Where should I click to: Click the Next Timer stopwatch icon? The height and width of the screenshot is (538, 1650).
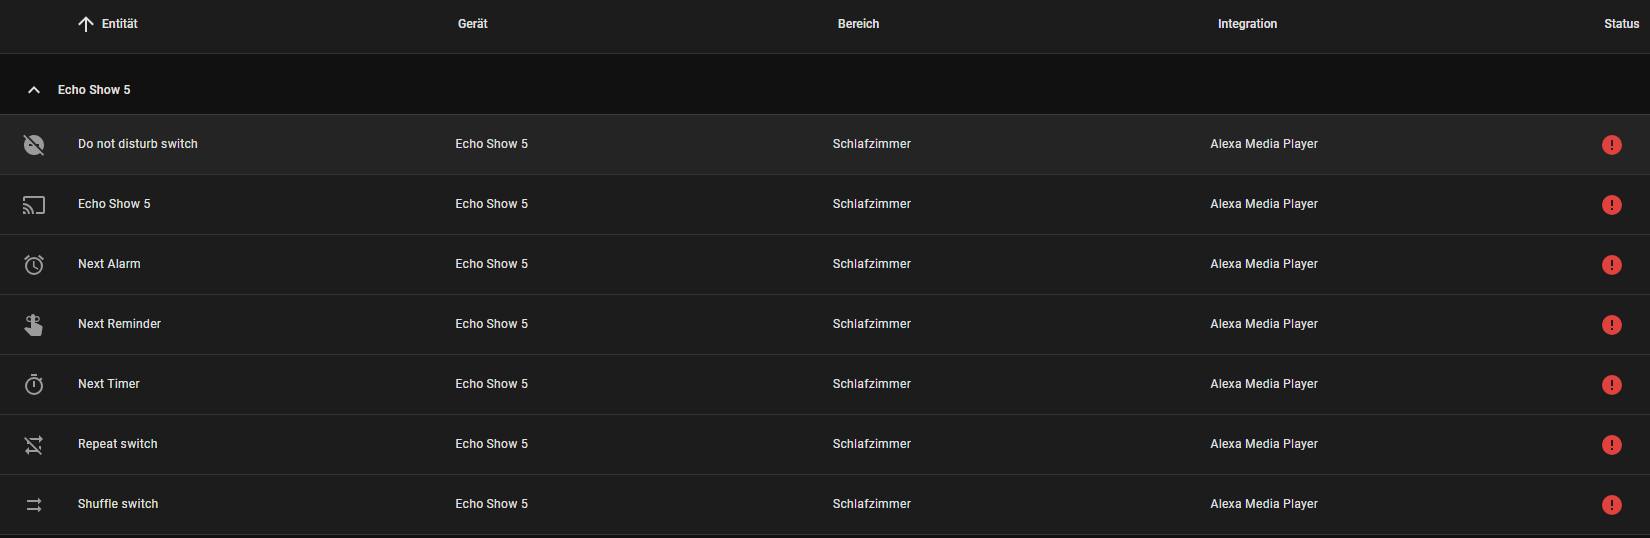pyautogui.click(x=34, y=385)
